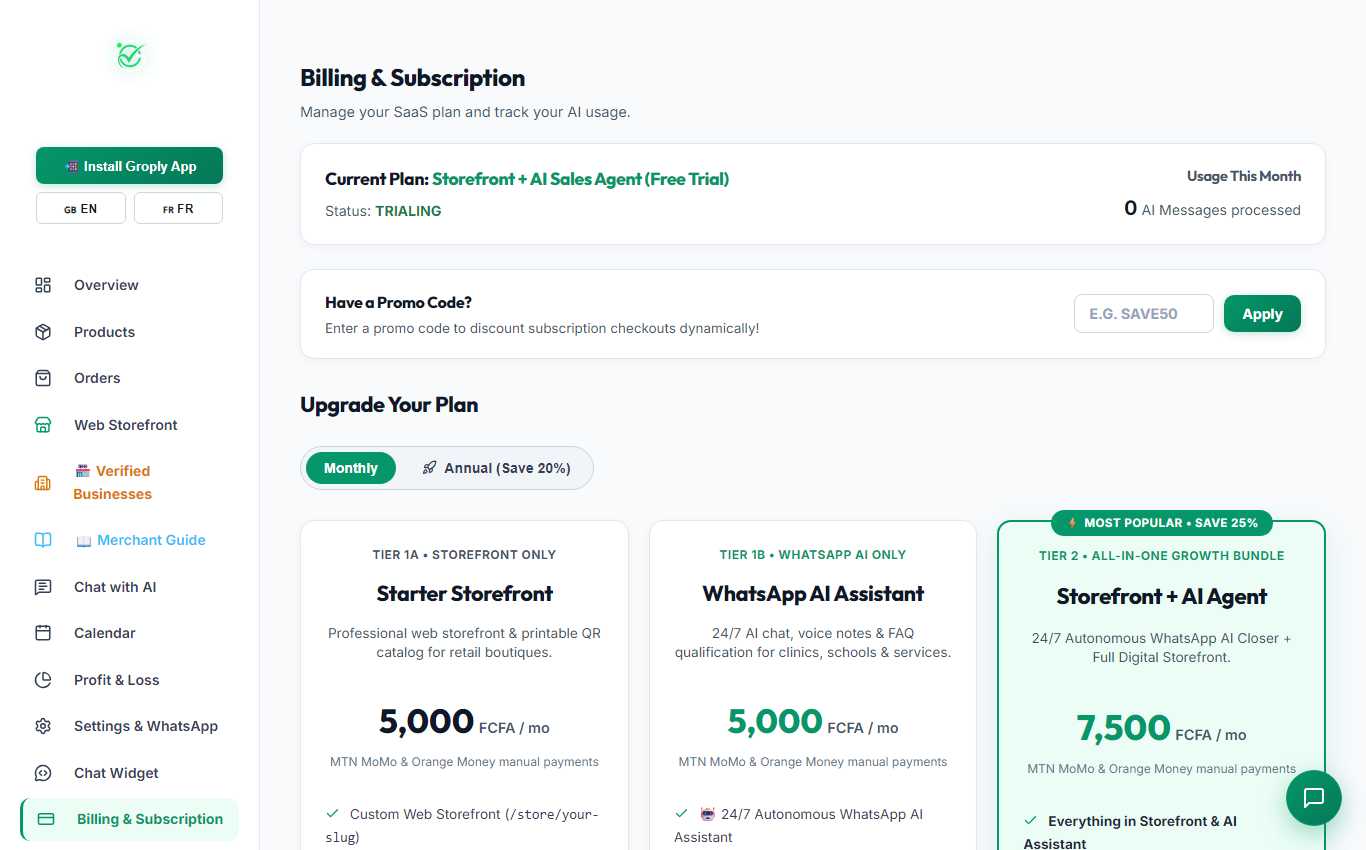Click the Groply checkmark logo
Viewport: 1366px width, 850px height.
pos(130,55)
